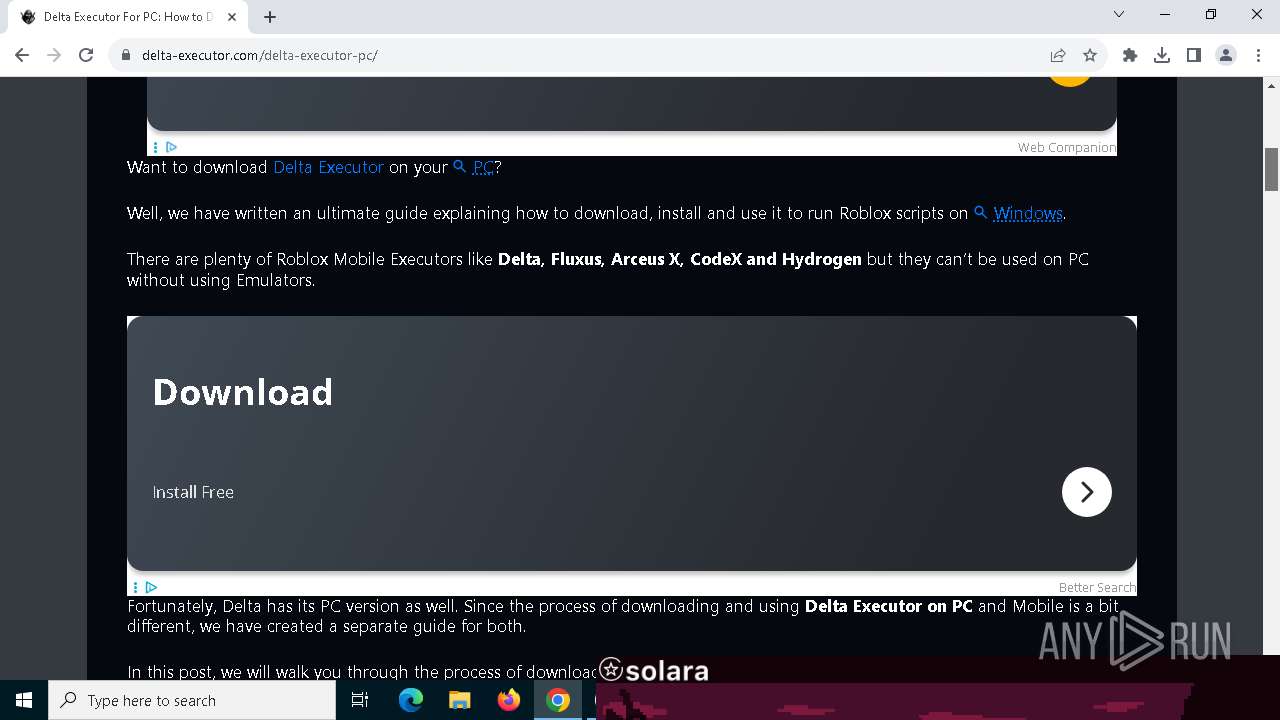
Task: Open Chrome extensions puzzle icon
Action: 1130,55
